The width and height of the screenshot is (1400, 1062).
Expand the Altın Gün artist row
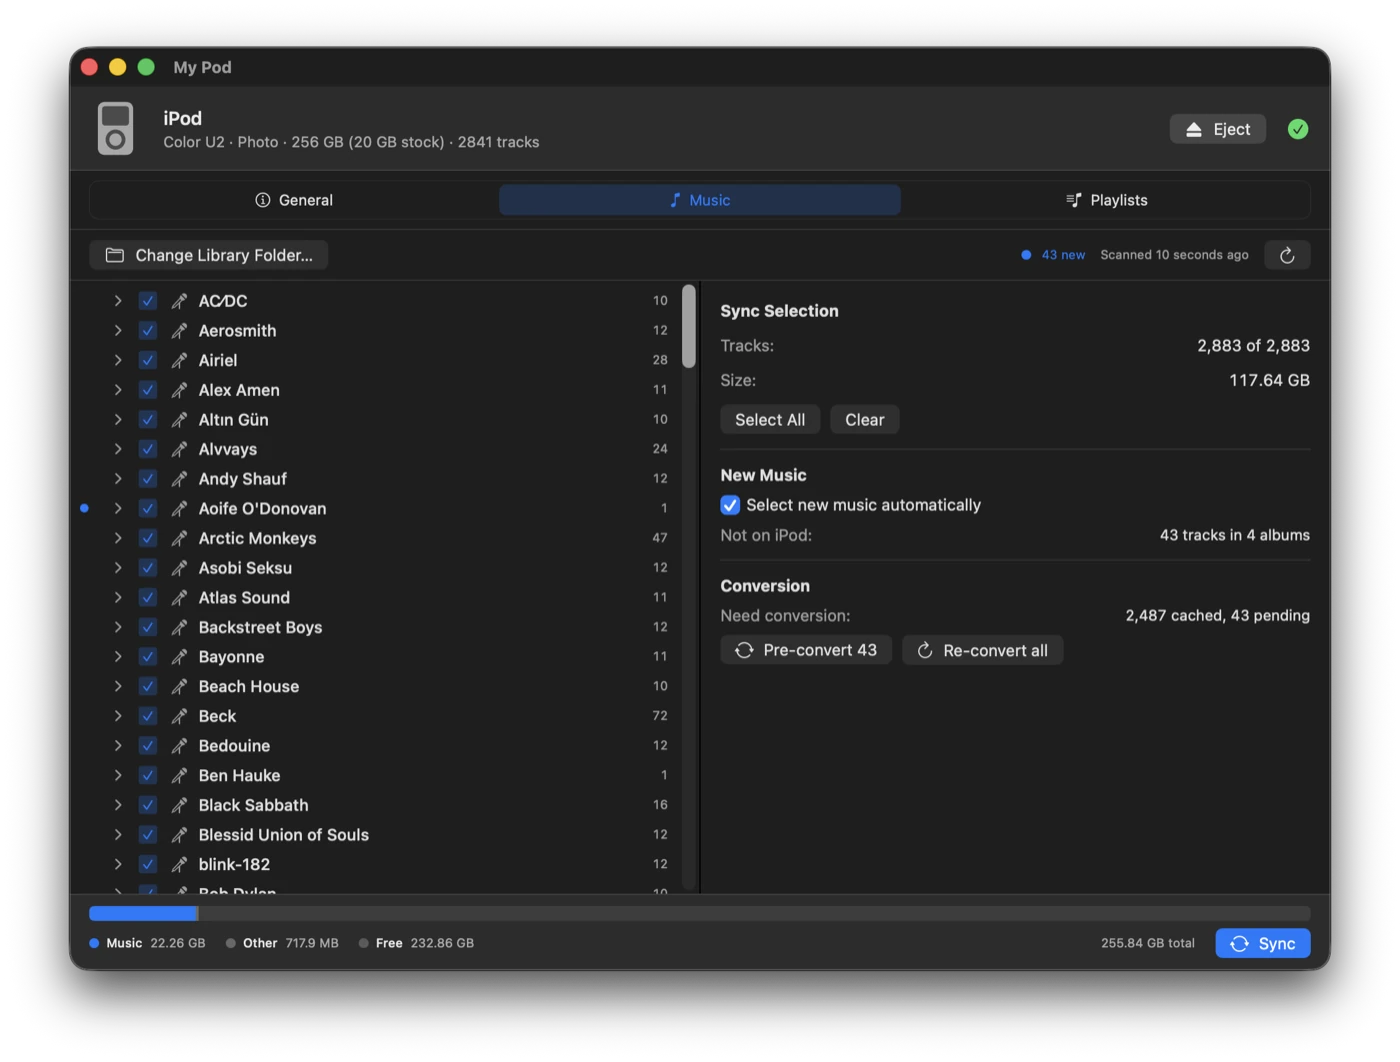[118, 420]
